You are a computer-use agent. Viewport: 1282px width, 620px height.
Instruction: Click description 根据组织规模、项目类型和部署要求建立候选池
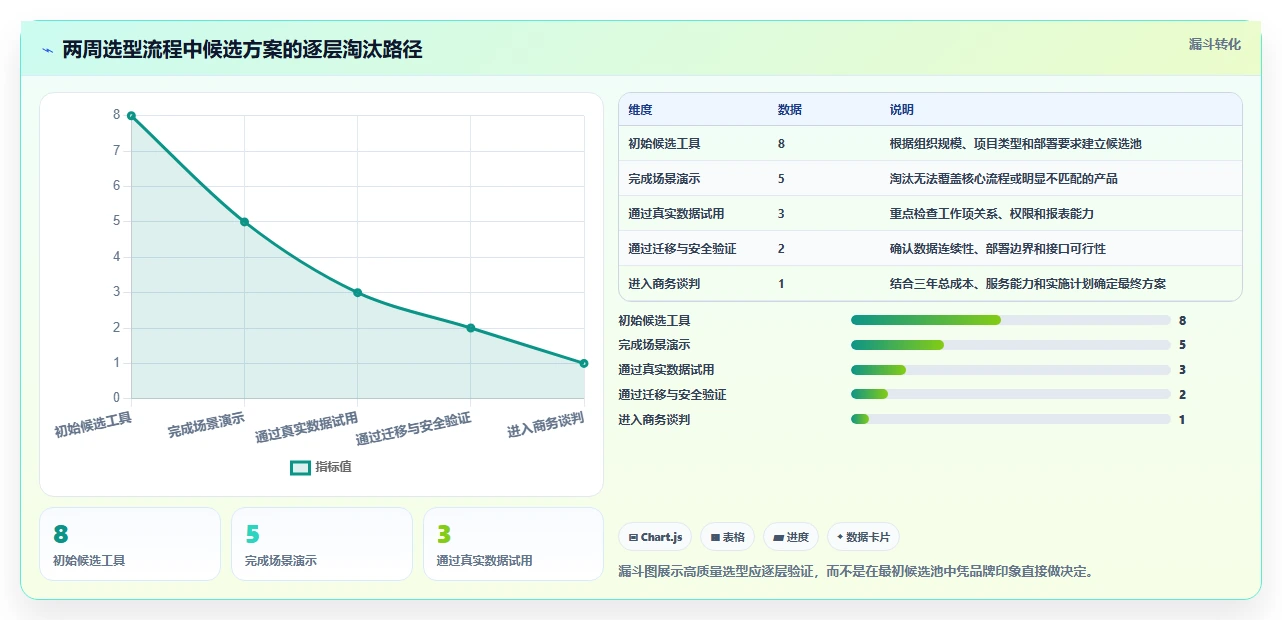pos(1015,144)
